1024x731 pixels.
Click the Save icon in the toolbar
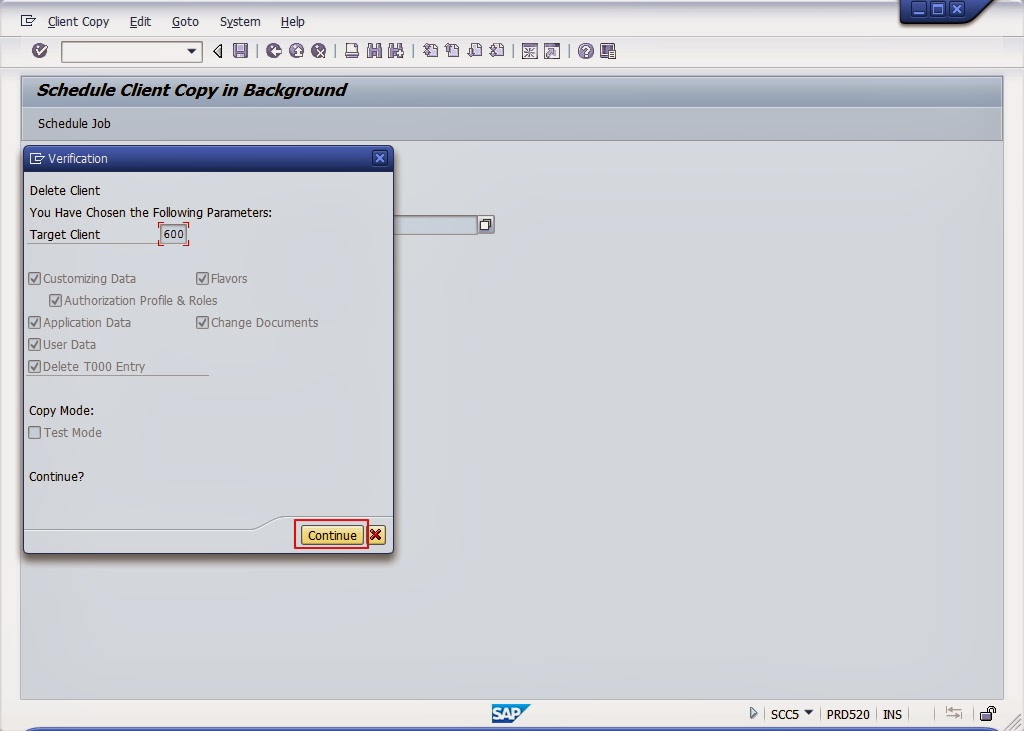pyautogui.click(x=239, y=51)
